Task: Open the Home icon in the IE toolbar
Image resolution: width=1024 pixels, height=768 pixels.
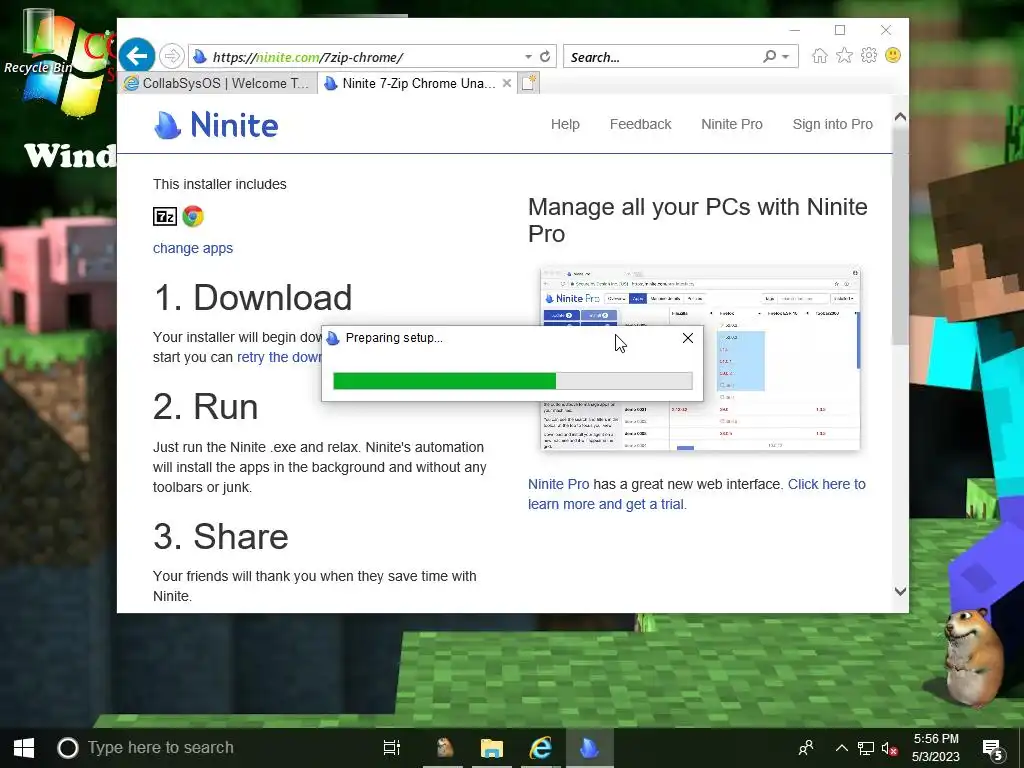Action: (x=820, y=56)
